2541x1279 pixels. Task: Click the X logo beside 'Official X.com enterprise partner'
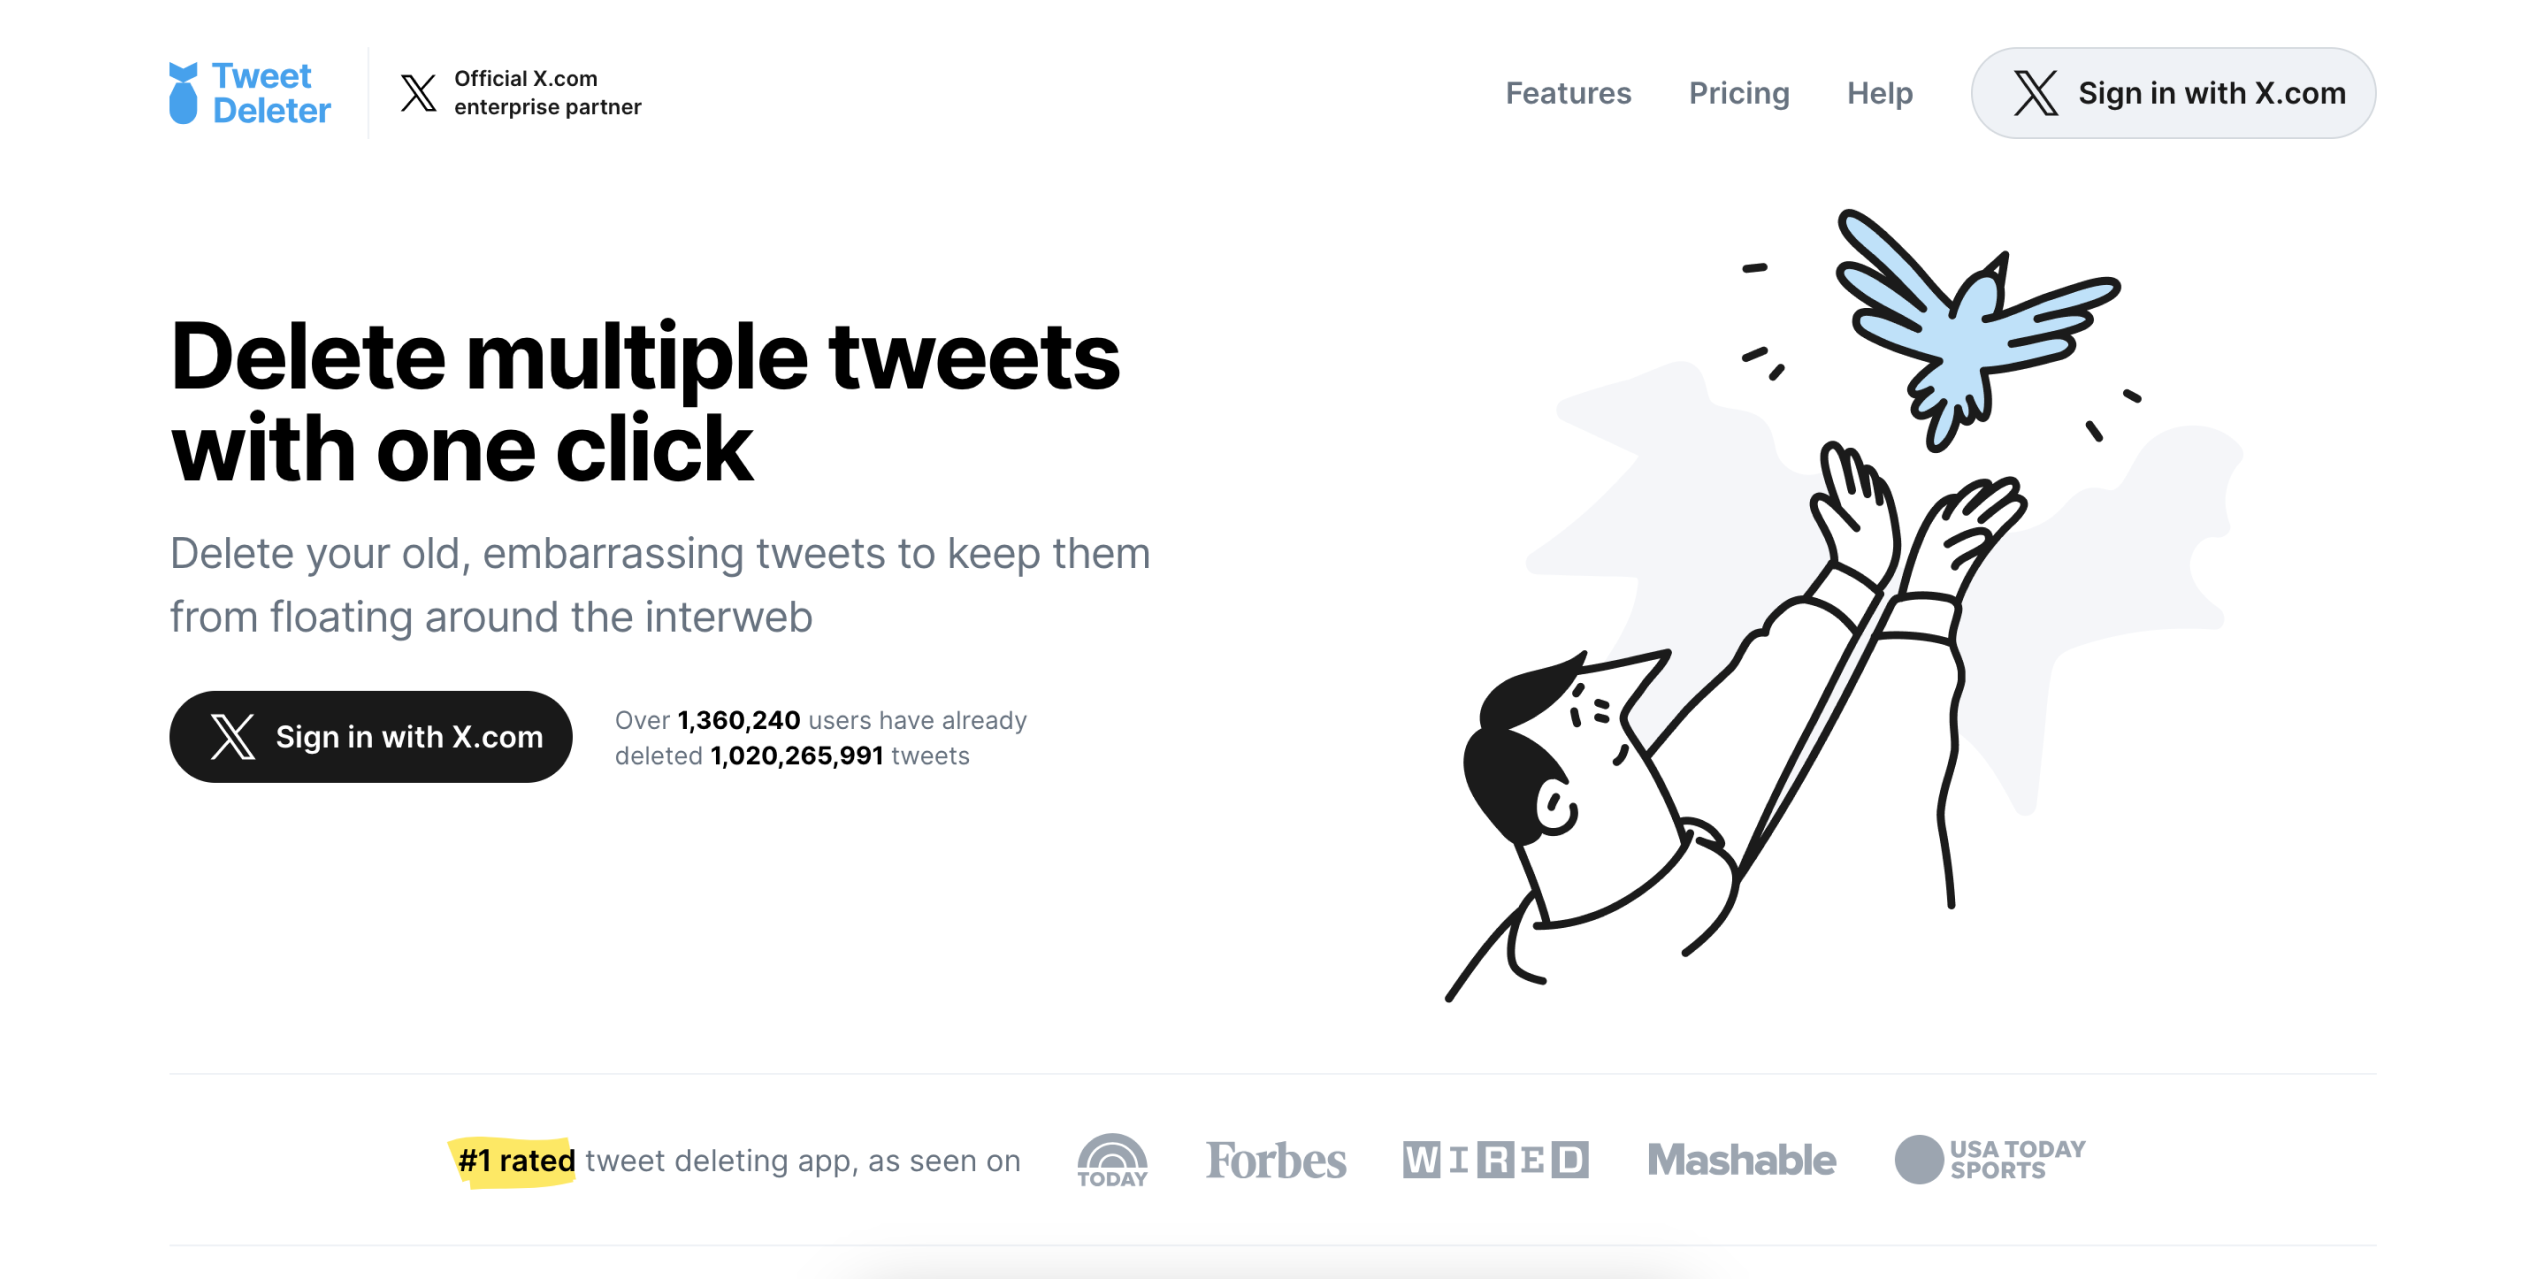417,92
